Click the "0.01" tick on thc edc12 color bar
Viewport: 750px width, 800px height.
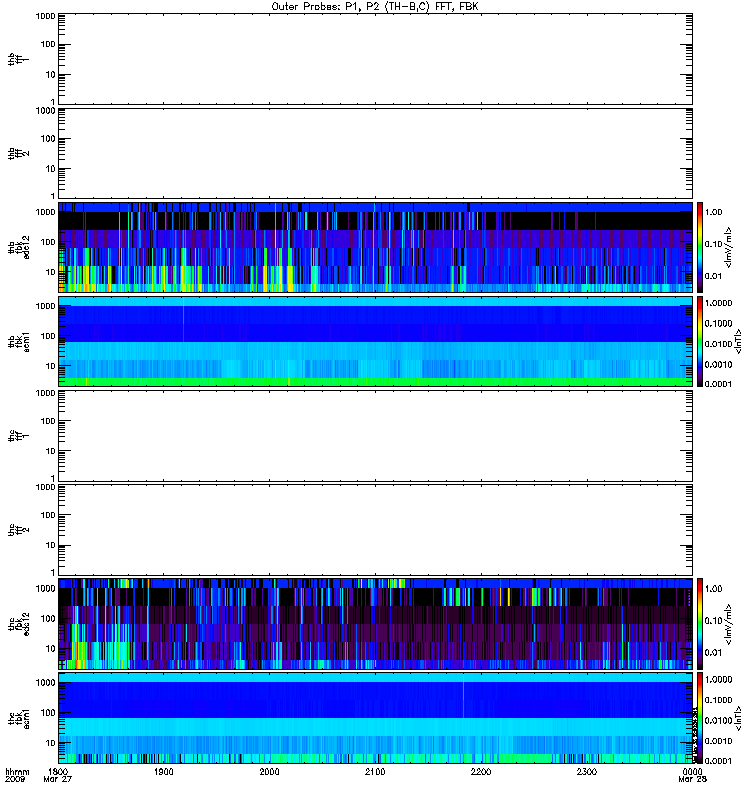pyautogui.click(x=713, y=652)
